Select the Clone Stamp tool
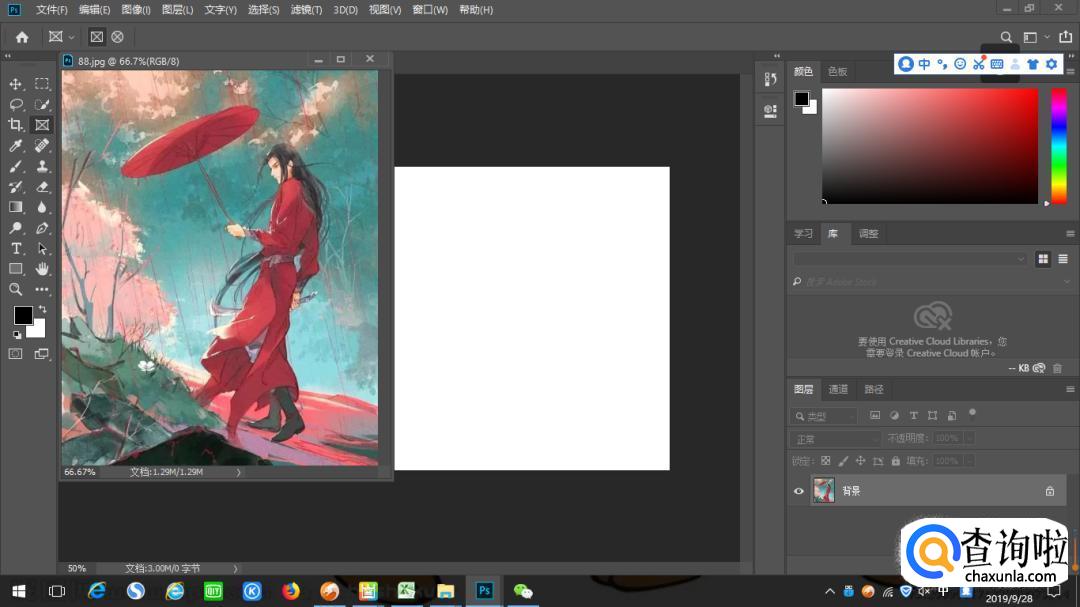Viewport: 1080px width, 607px height. click(x=42, y=166)
